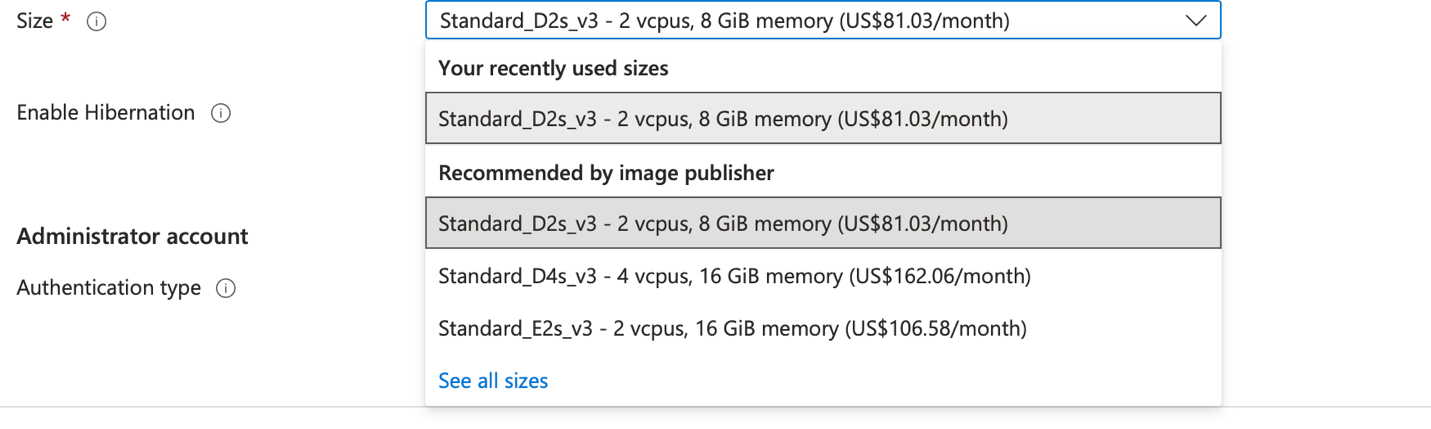Click the red required asterisk beside Size
The height and width of the screenshot is (429, 1431).
(x=66, y=20)
